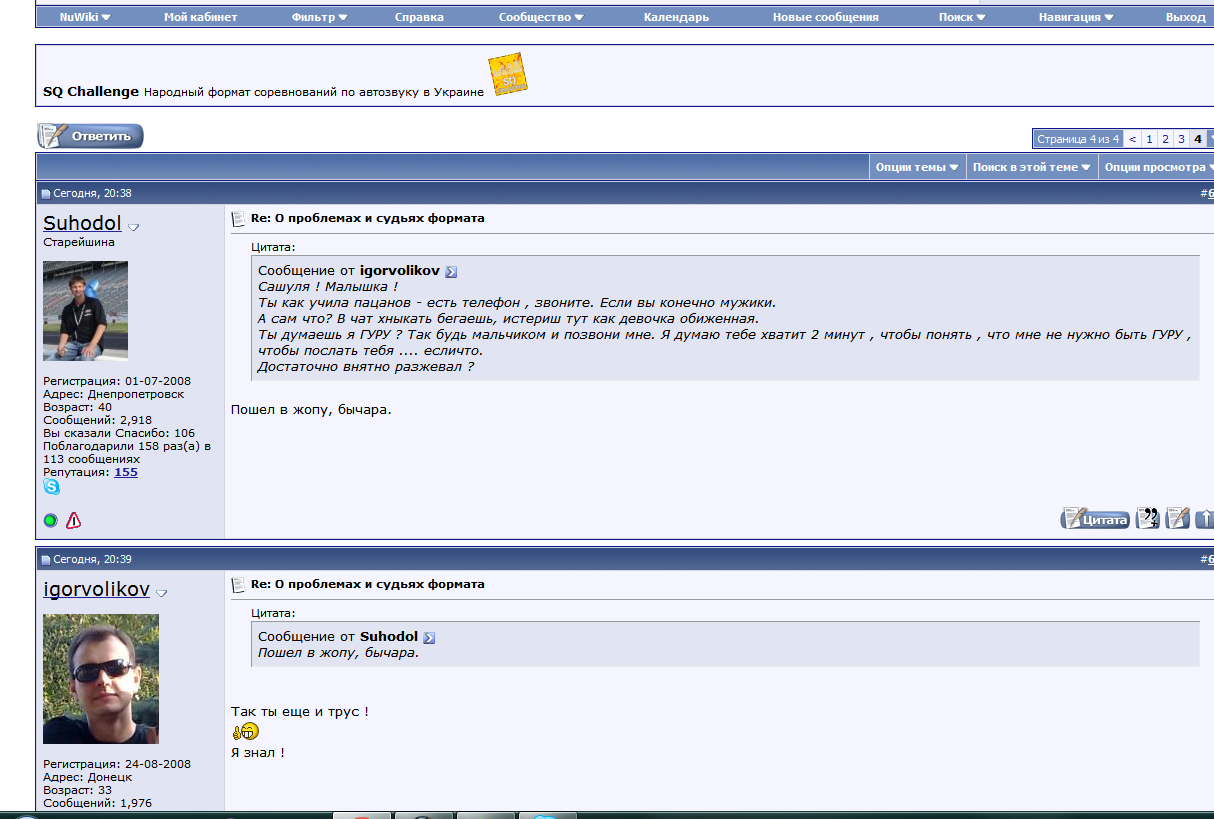Screen dimensions: 1214x819
Task: View original post arrow next to Suhodol quote
Action: [x=429, y=637]
